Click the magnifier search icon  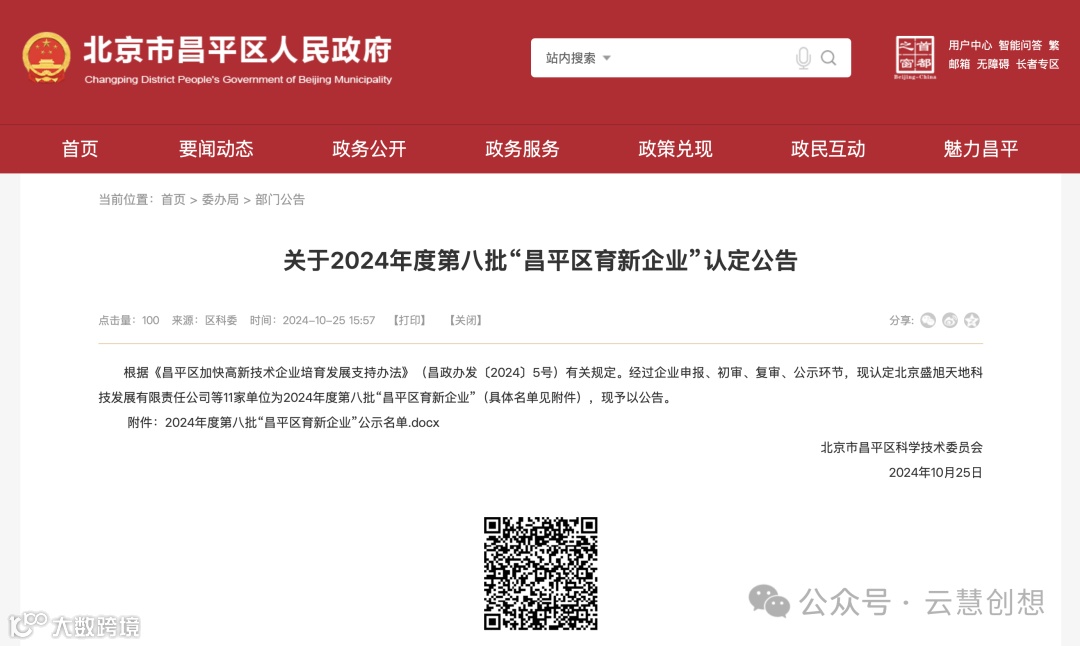[829, 58]
